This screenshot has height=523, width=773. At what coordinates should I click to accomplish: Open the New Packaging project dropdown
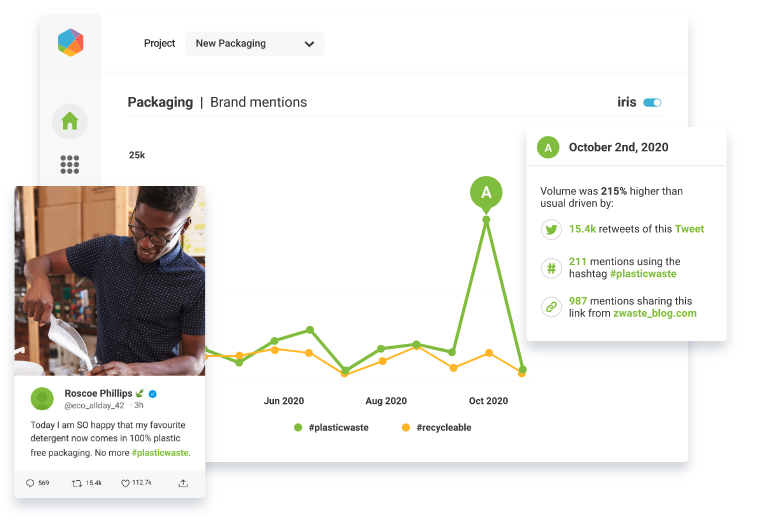[x=255, y=44]
